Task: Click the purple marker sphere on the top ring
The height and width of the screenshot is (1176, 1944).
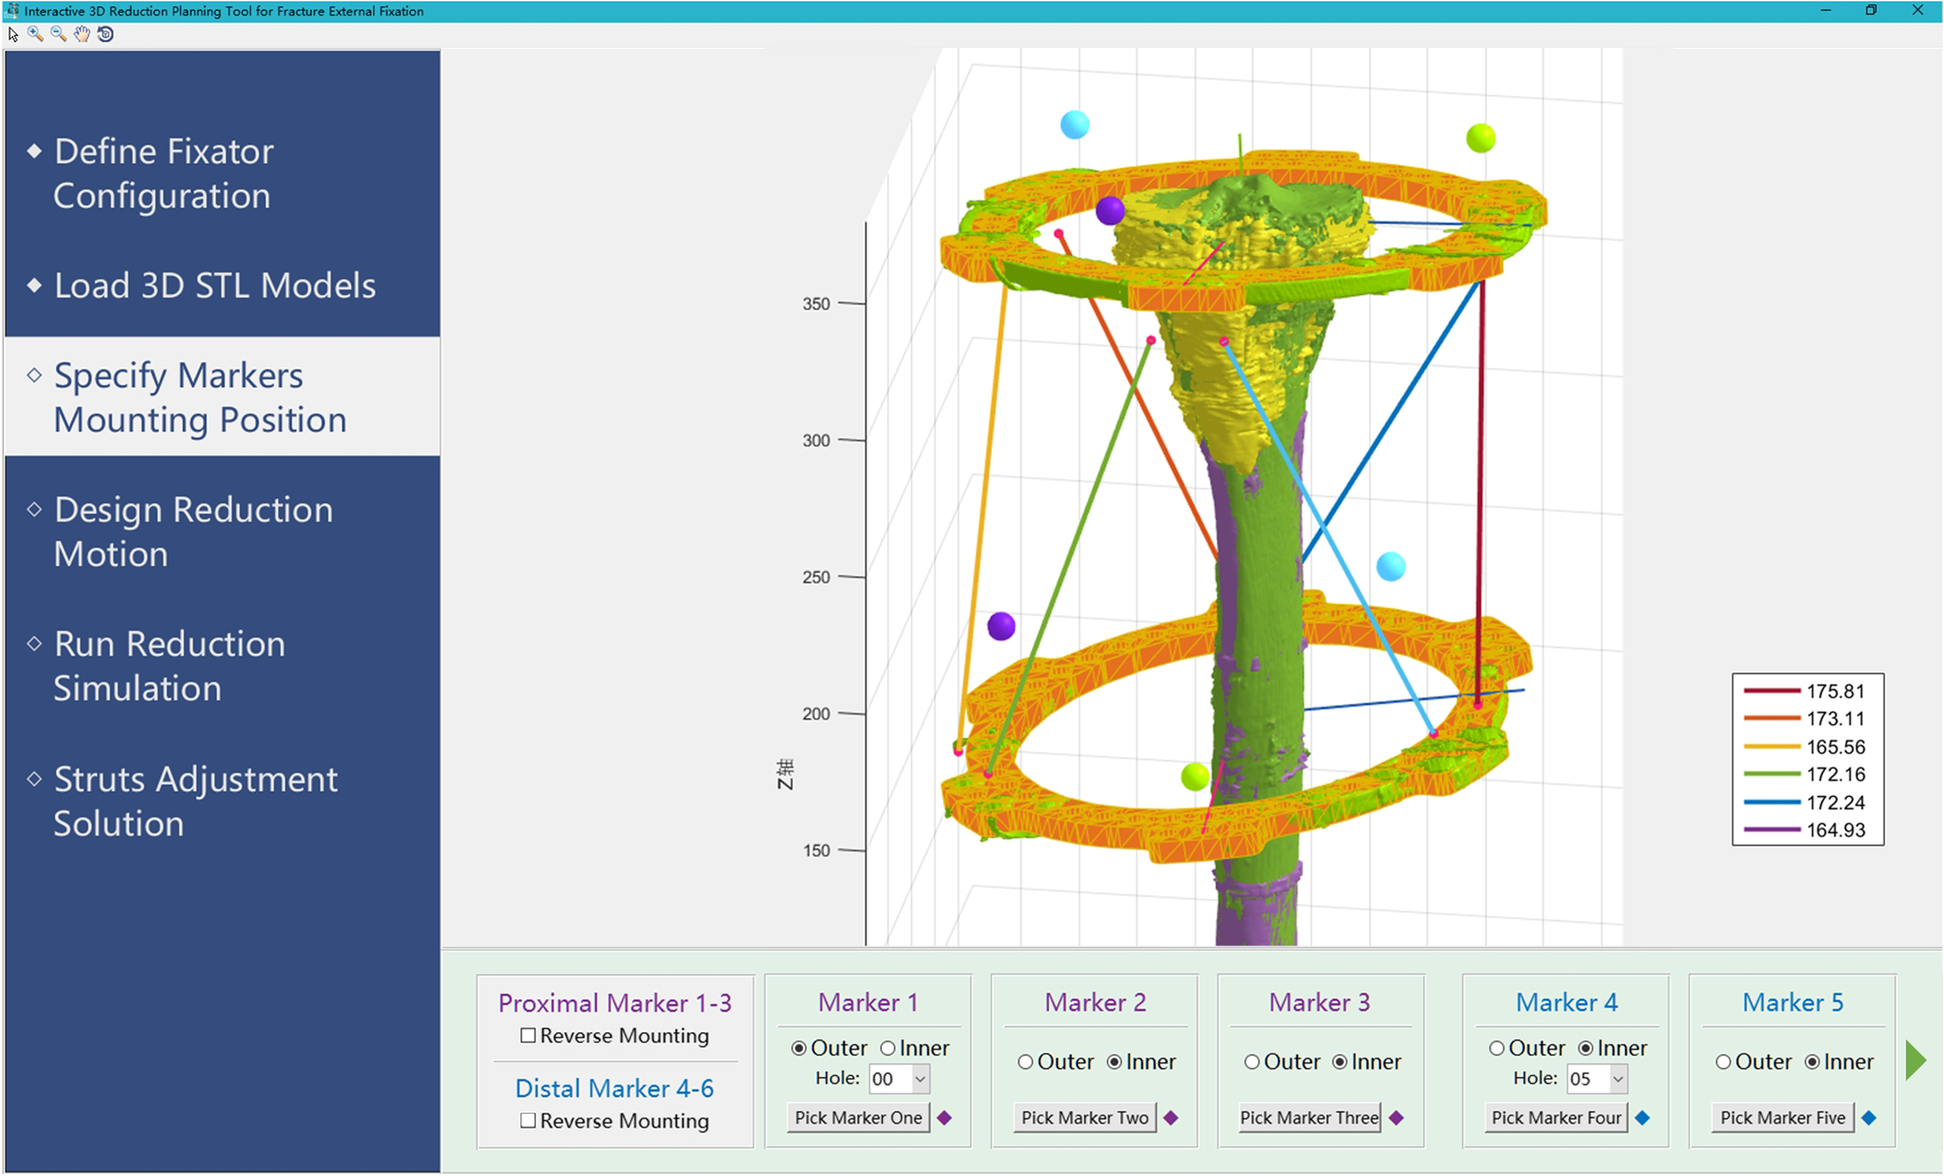Action: point(1110,211)
